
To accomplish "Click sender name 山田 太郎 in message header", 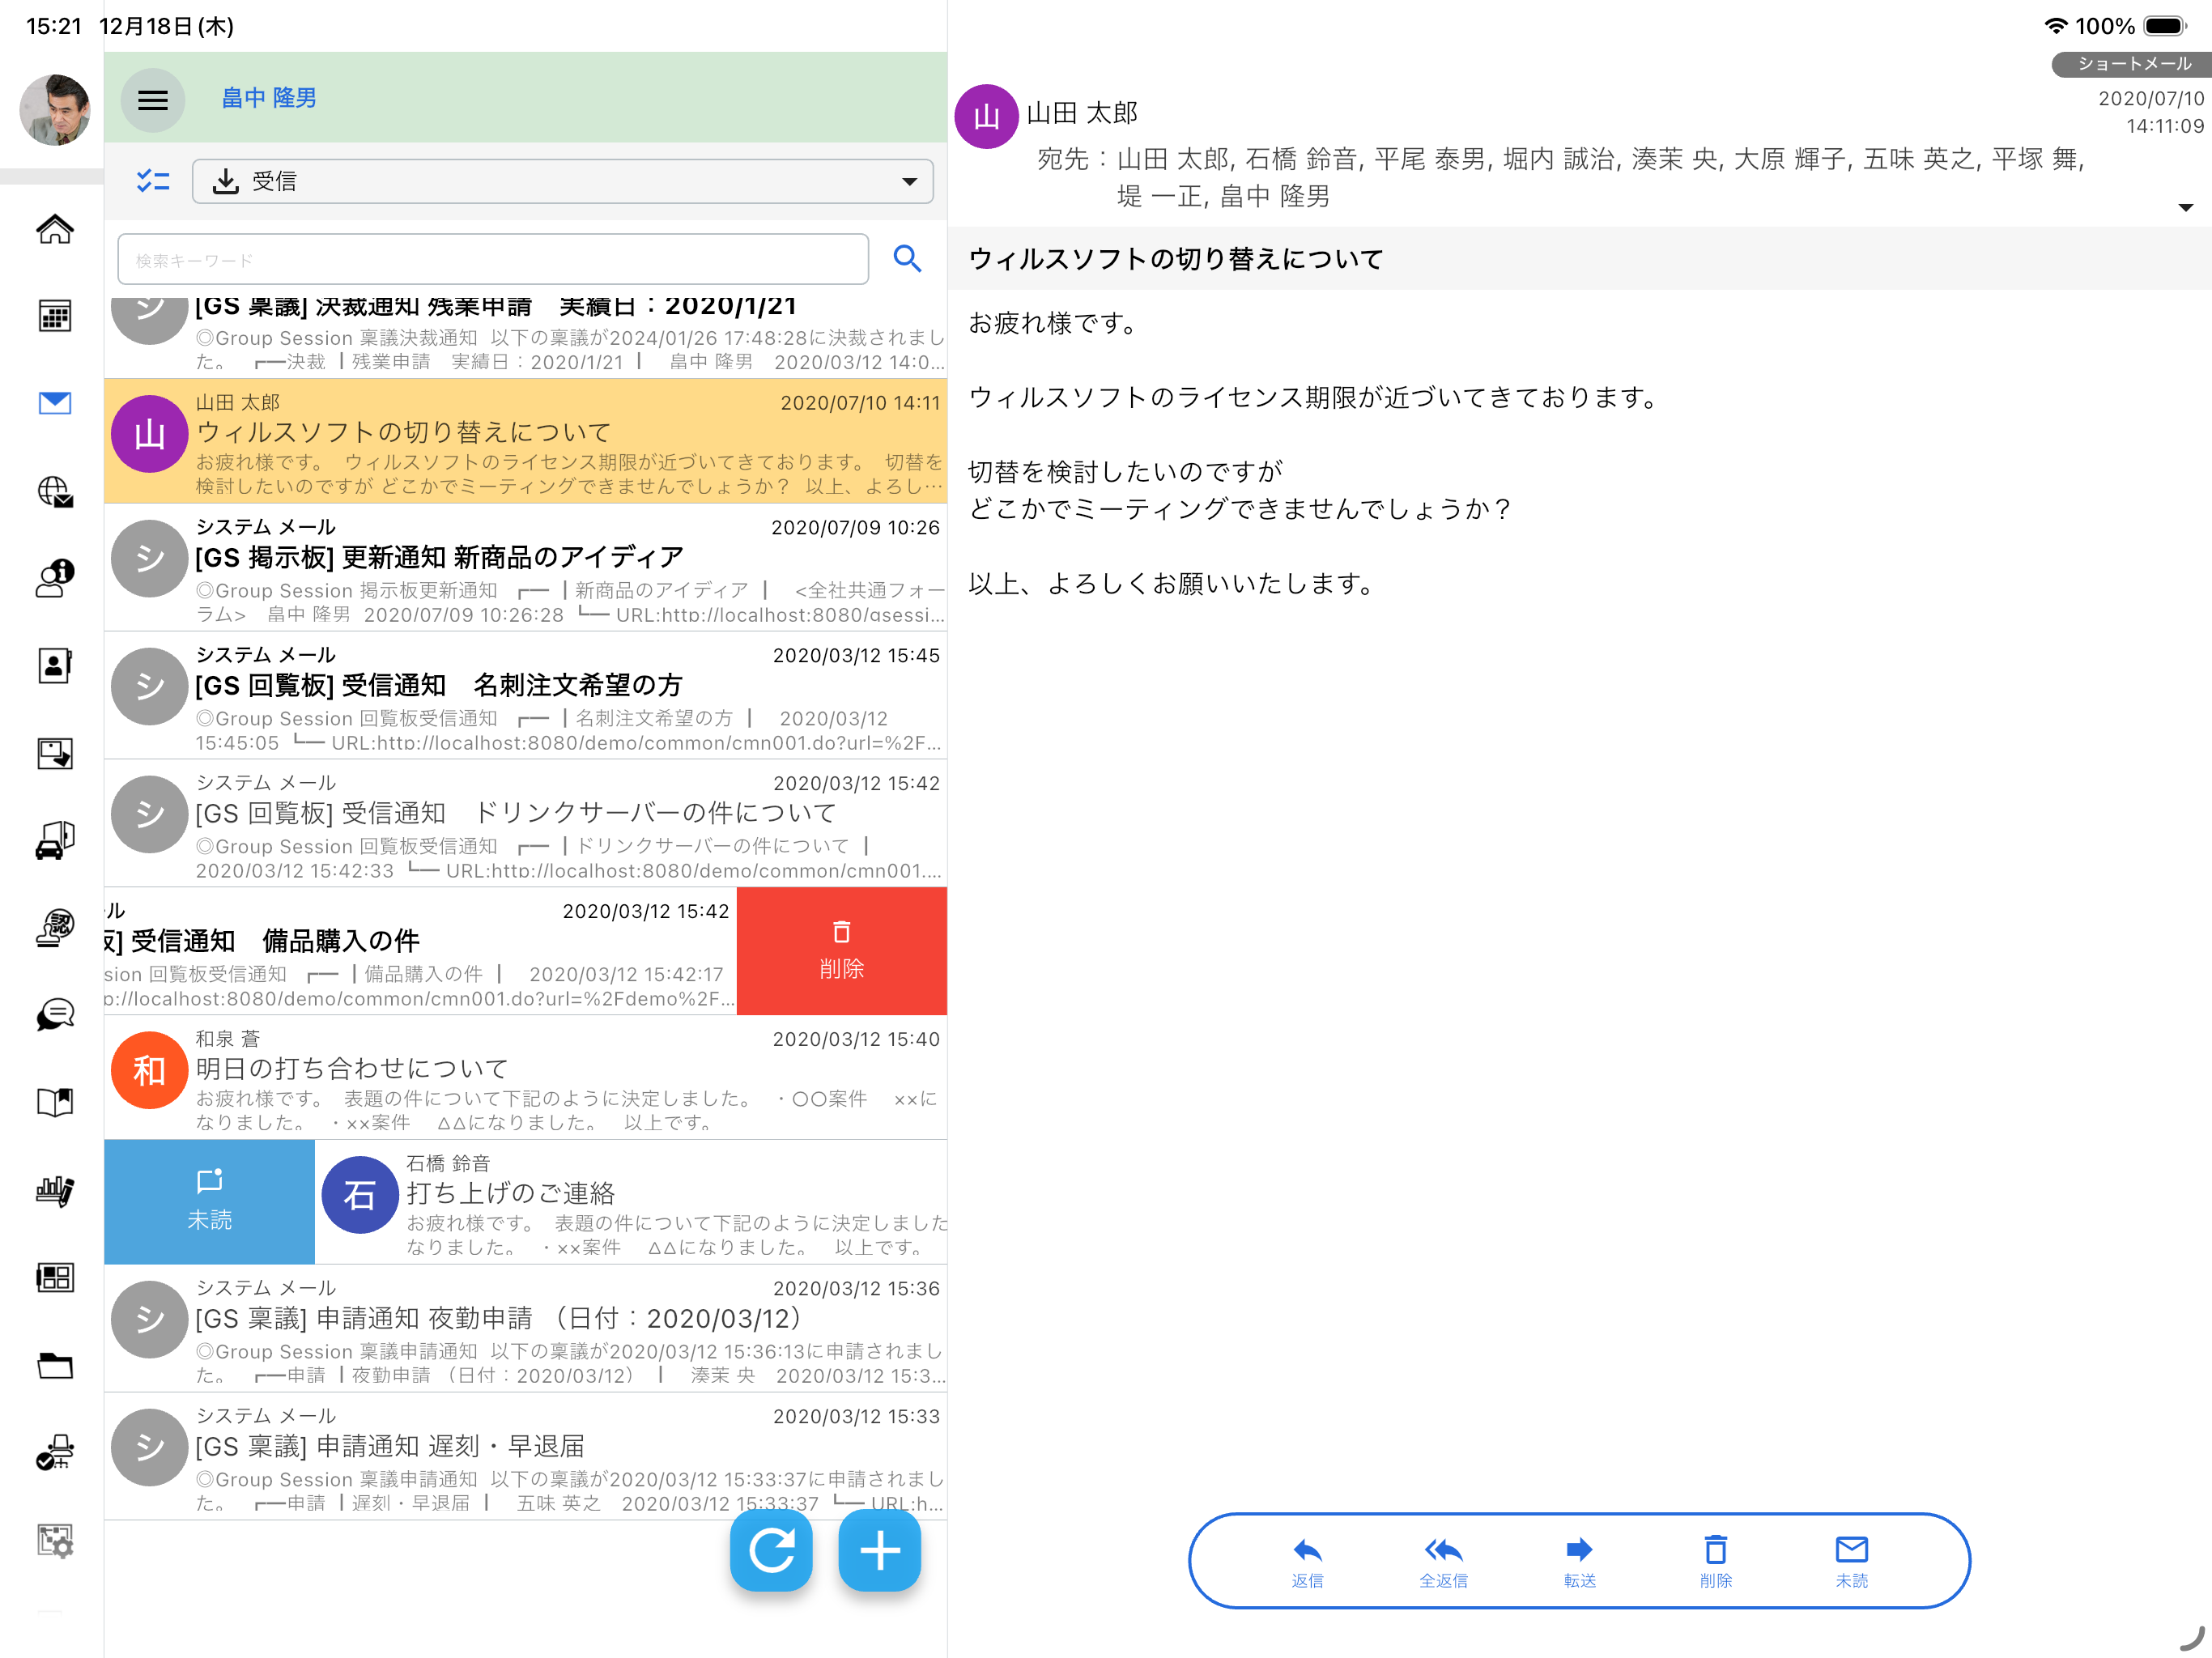I will pyautogui.click(x=1082, y=113).
